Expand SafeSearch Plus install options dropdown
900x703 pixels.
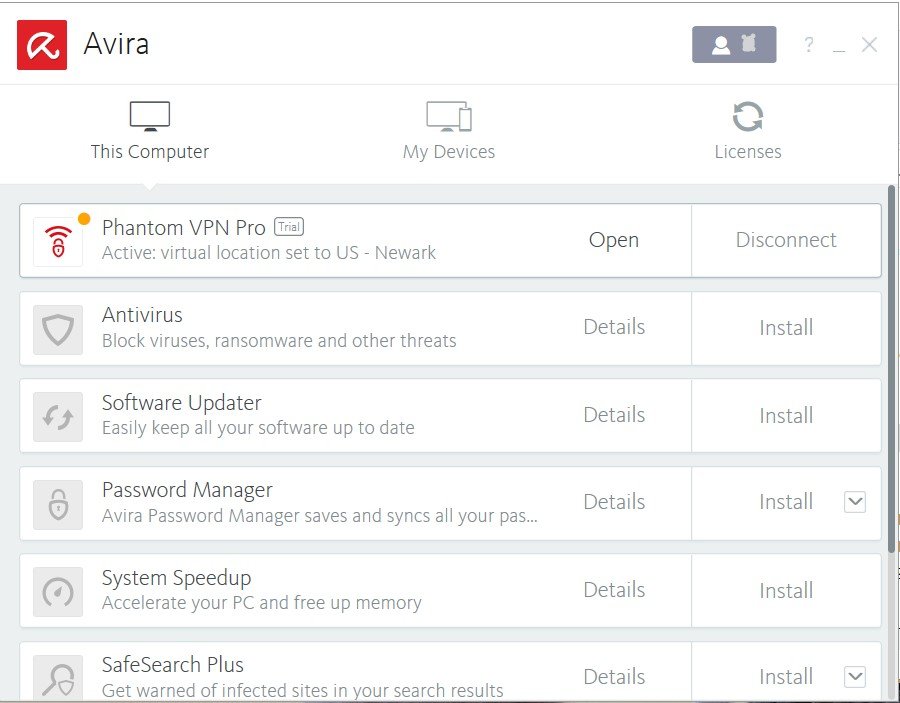tap(854, 677)
